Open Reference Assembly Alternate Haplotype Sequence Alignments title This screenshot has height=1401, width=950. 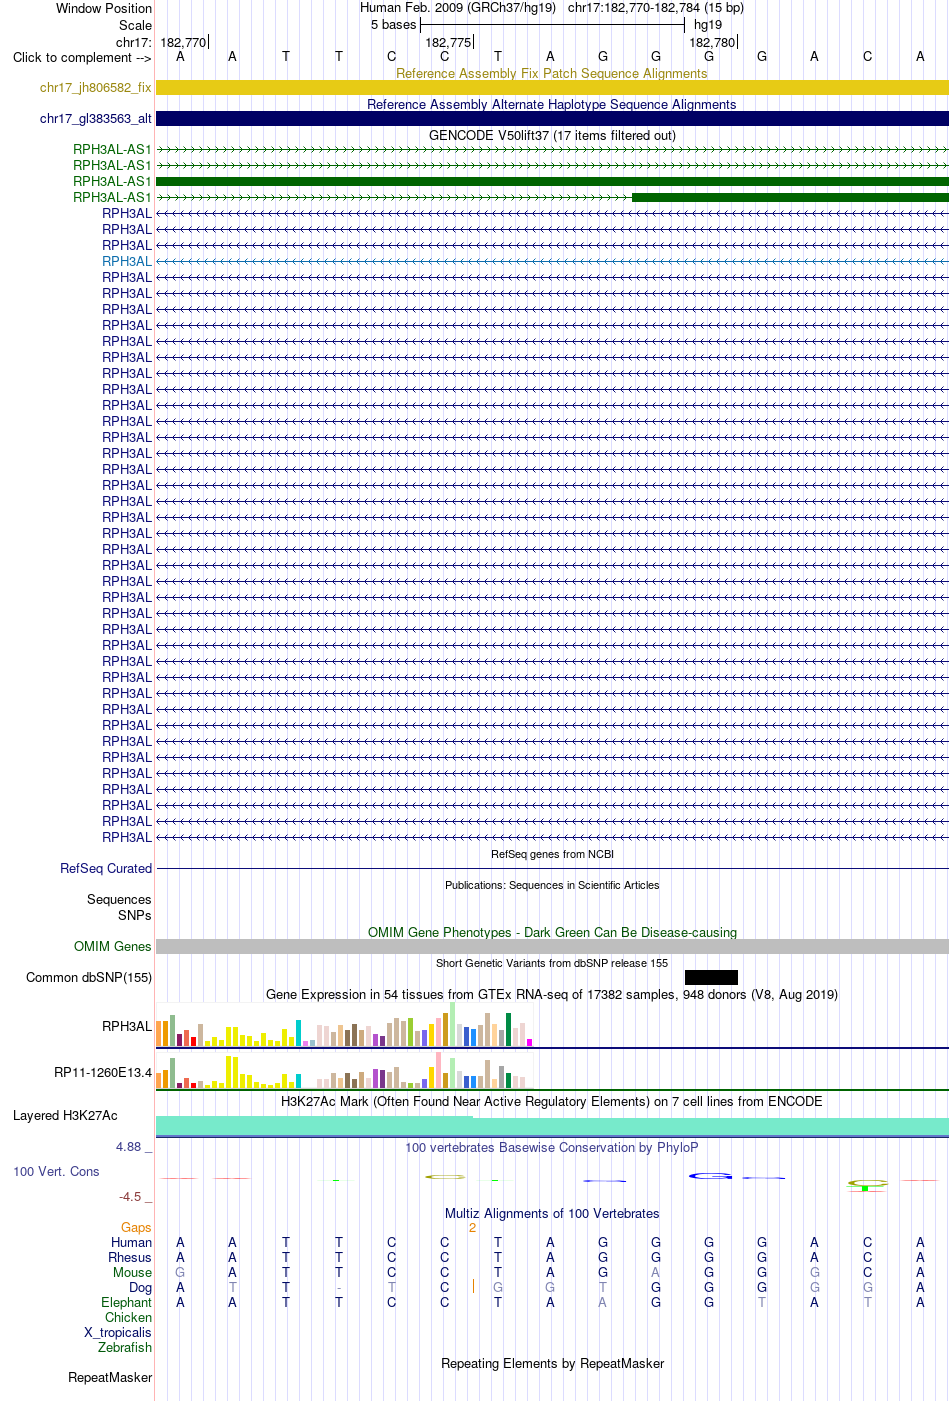(x=552, y=104)
